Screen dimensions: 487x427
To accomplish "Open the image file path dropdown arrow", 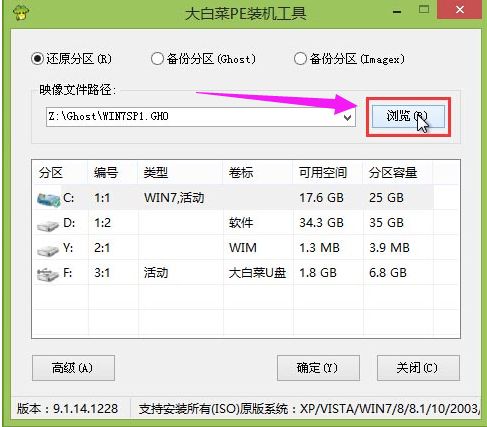I will tap(347, 117).
